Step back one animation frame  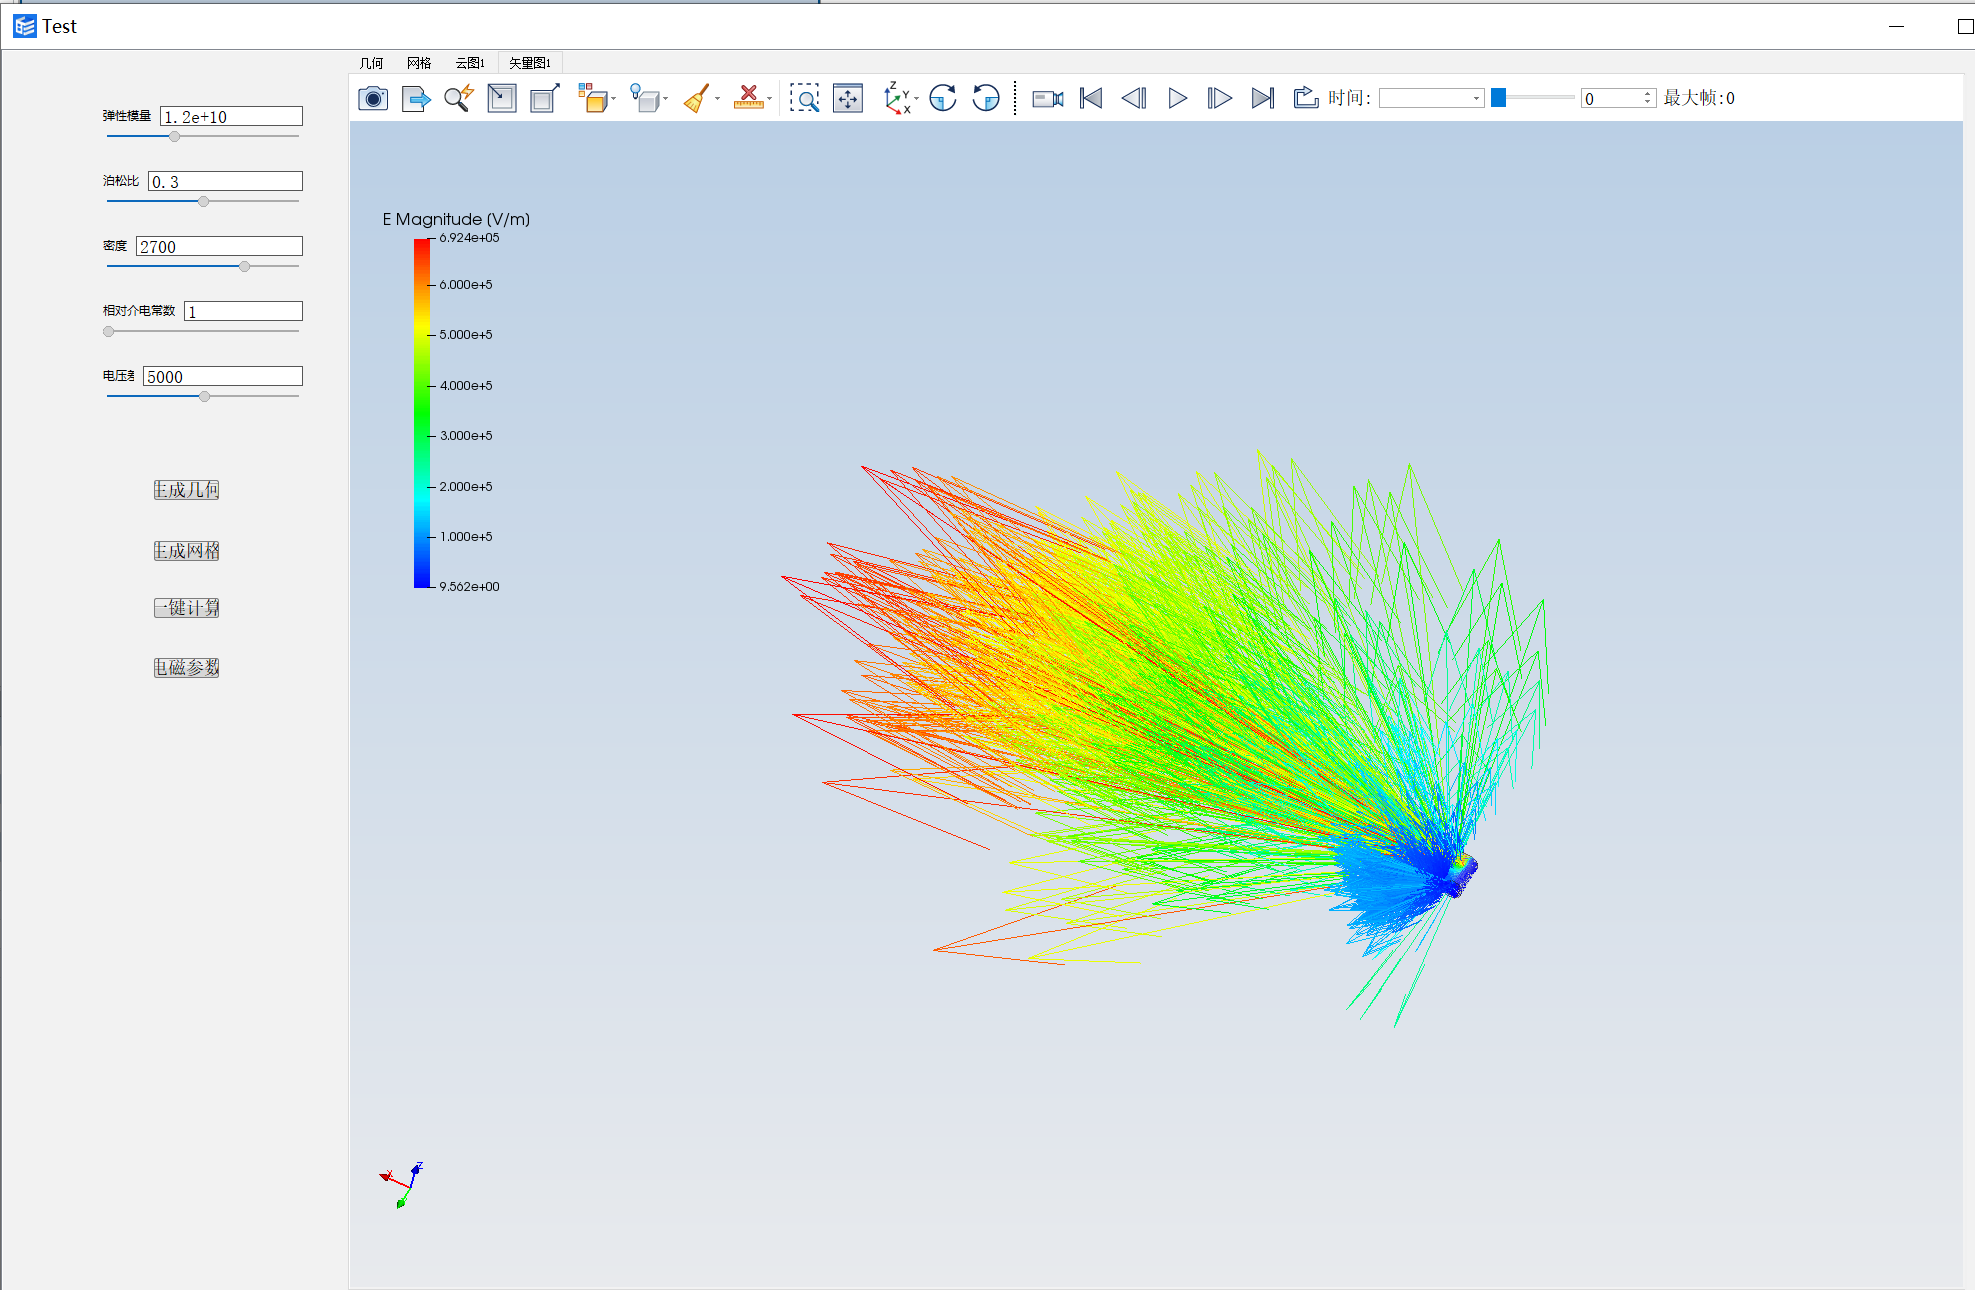pos(1134,98)
